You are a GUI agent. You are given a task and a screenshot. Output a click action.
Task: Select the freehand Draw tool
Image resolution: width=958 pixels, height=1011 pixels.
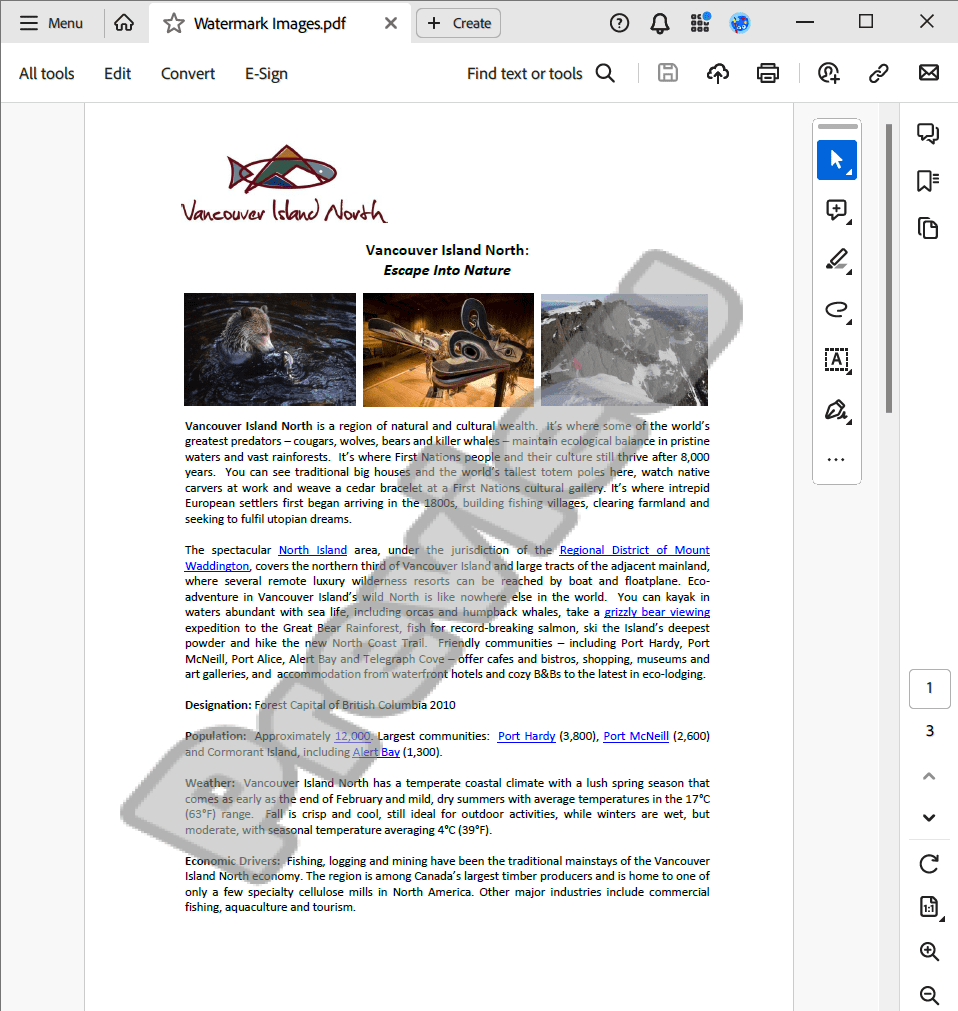point(837,310)
